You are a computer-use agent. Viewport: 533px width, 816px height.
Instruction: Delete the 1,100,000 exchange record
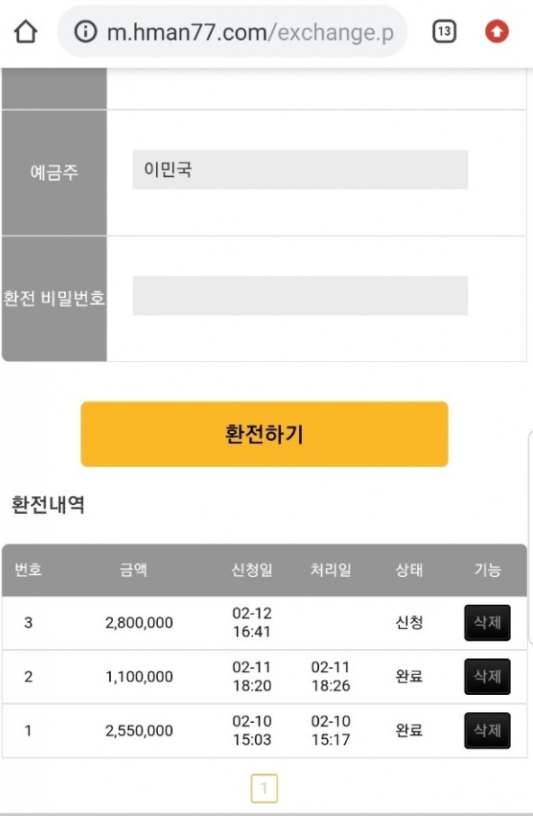click(x=487, y=677)
